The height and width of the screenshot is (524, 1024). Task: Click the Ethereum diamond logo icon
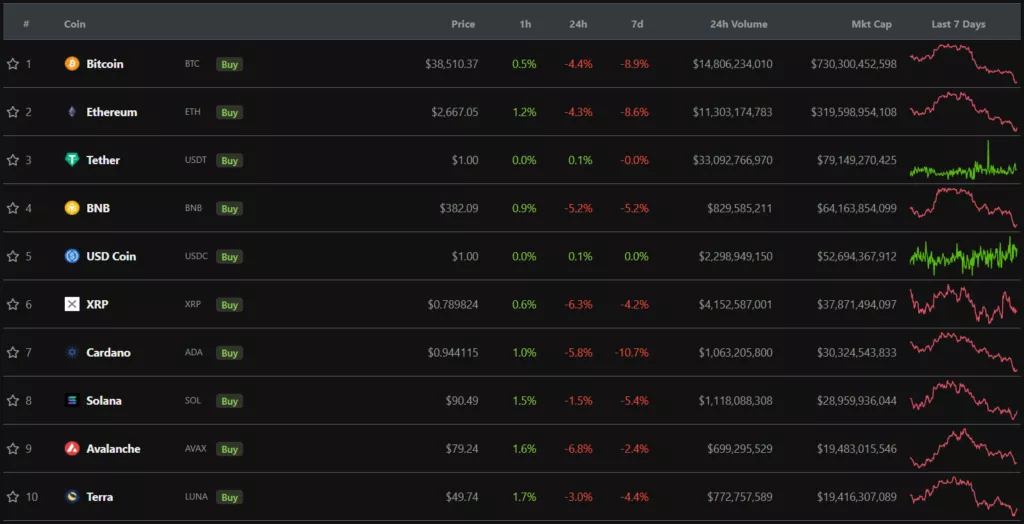(72, 112)
